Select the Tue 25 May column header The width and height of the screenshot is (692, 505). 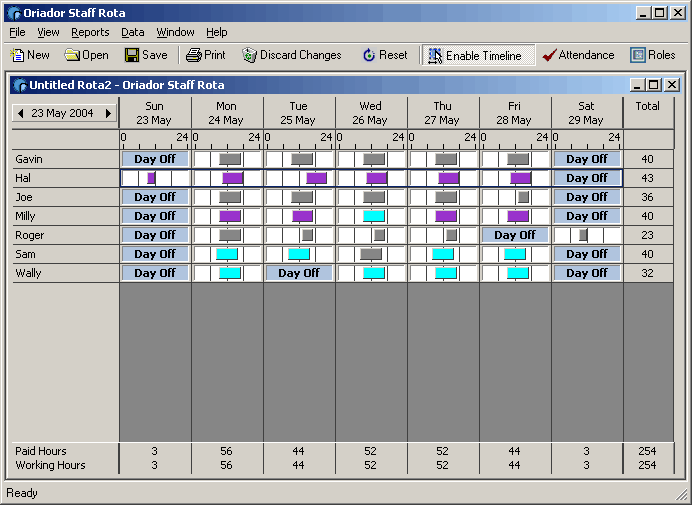click(x=299, y=113)
